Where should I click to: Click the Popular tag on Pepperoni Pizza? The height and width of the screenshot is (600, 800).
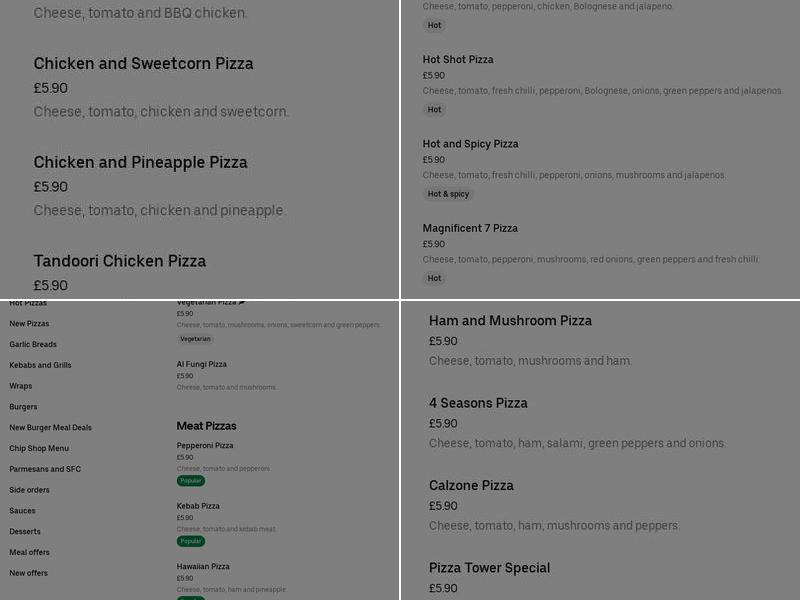coord(190,480)
